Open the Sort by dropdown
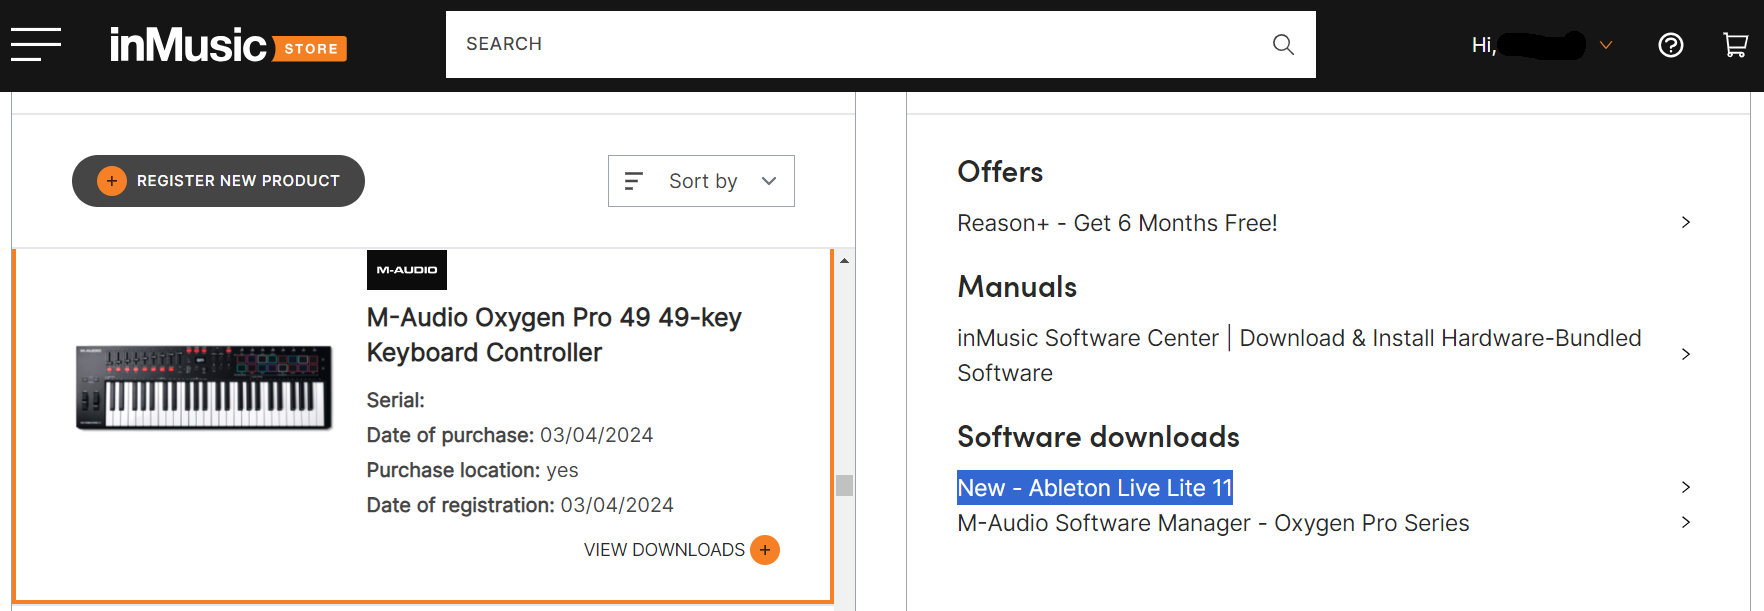This screenshot has height=611, width=1764. coord(701,181)
